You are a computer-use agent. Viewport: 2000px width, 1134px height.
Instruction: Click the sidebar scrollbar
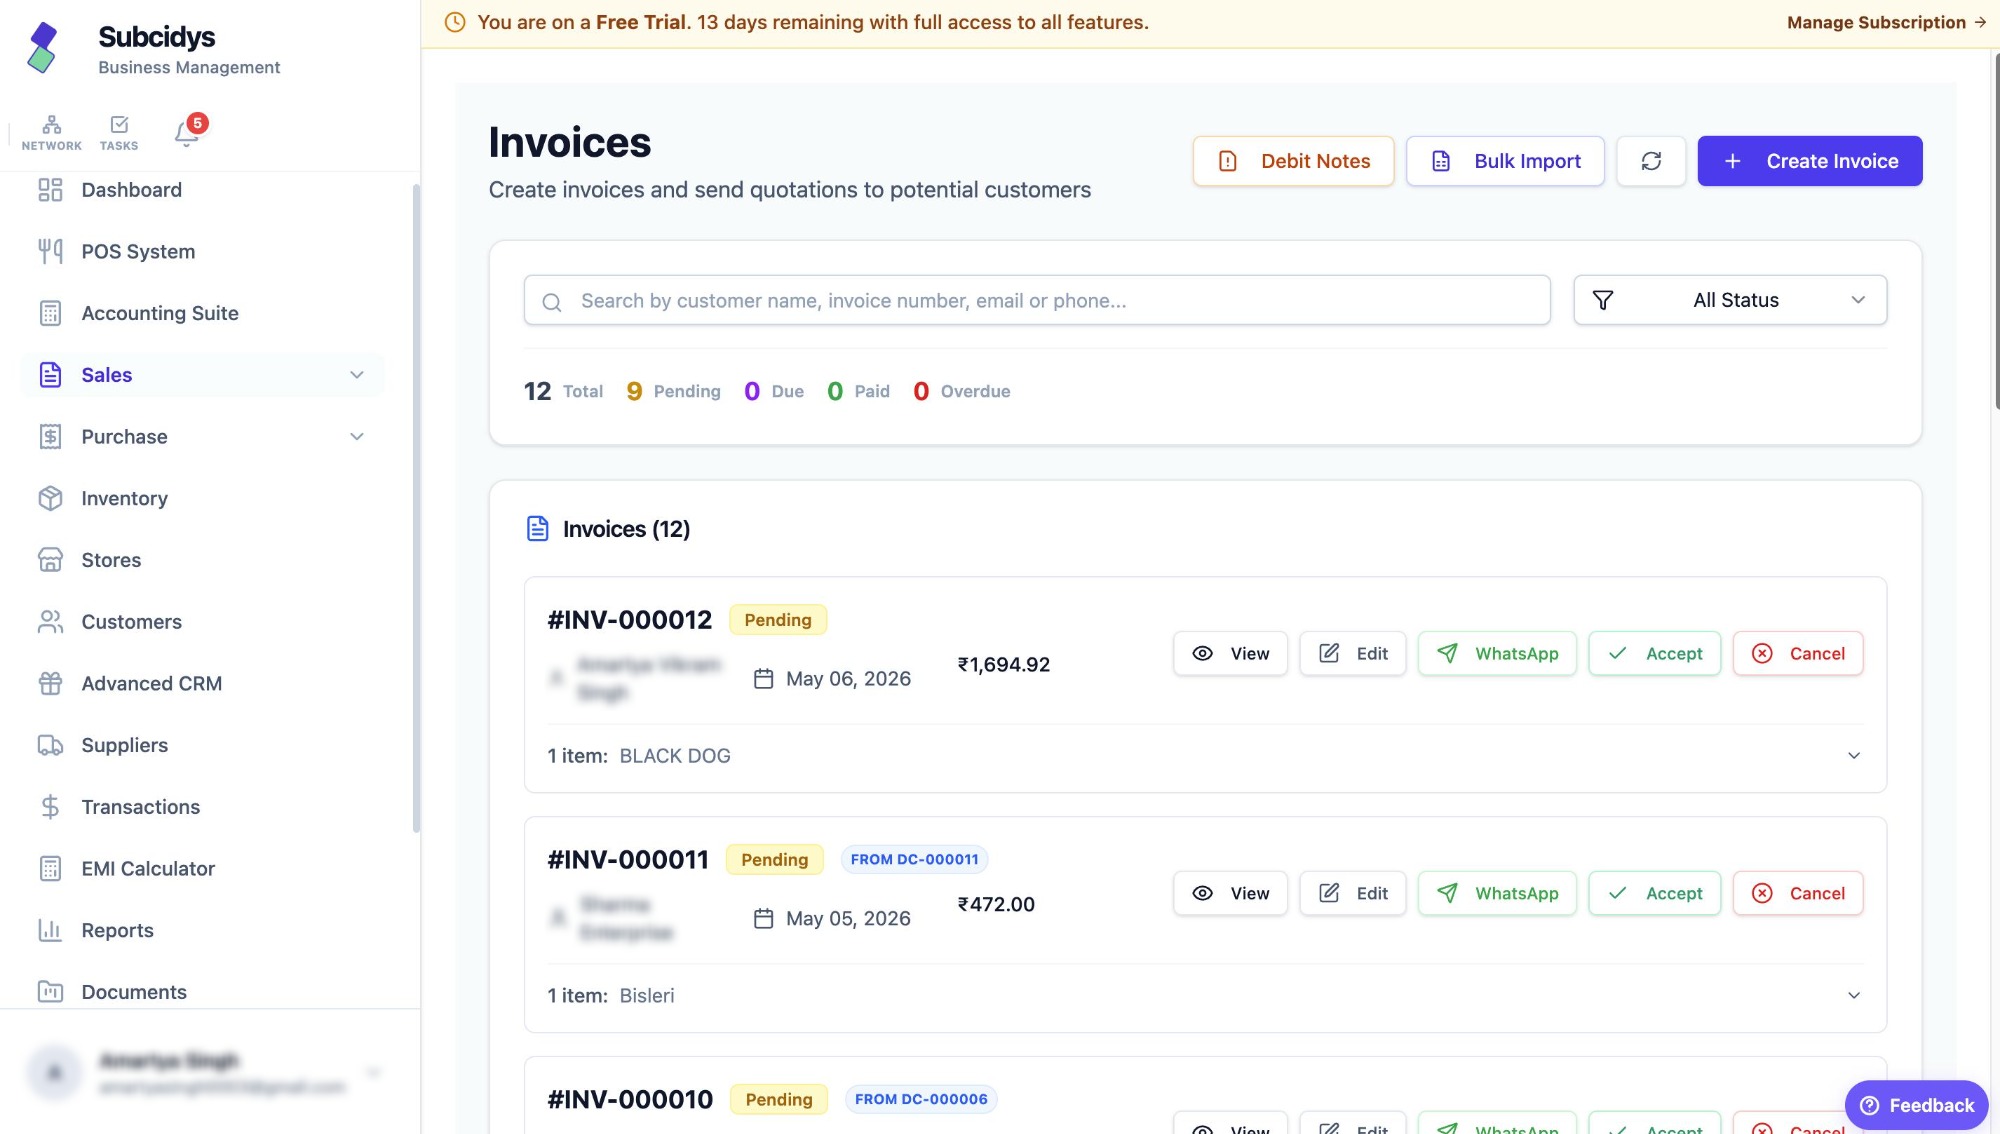coord(416,508)
